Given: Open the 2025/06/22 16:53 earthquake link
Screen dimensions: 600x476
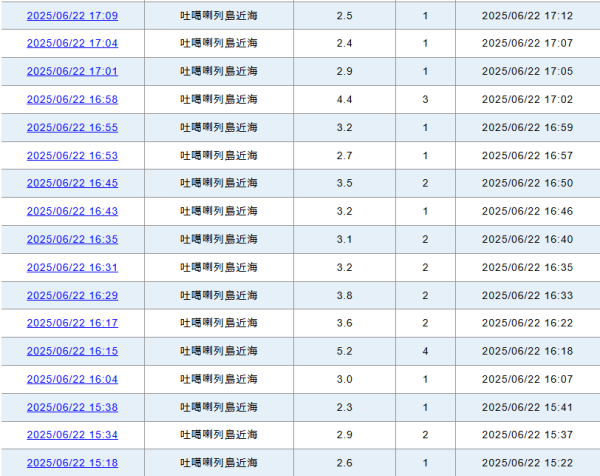Looking at the screenshot, I should click(72, 156).
